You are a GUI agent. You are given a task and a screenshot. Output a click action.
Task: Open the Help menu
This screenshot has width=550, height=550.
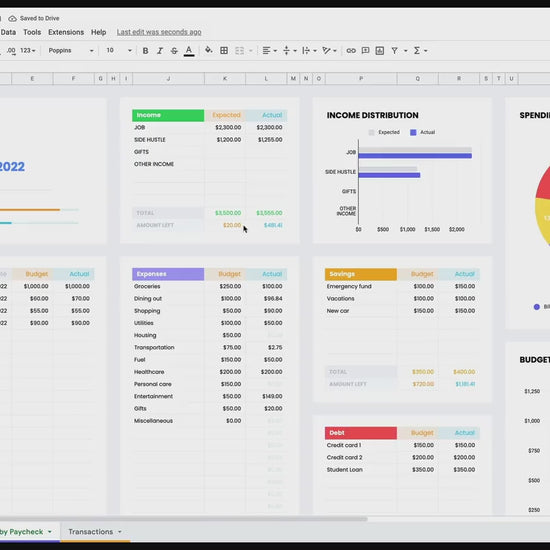99,32
